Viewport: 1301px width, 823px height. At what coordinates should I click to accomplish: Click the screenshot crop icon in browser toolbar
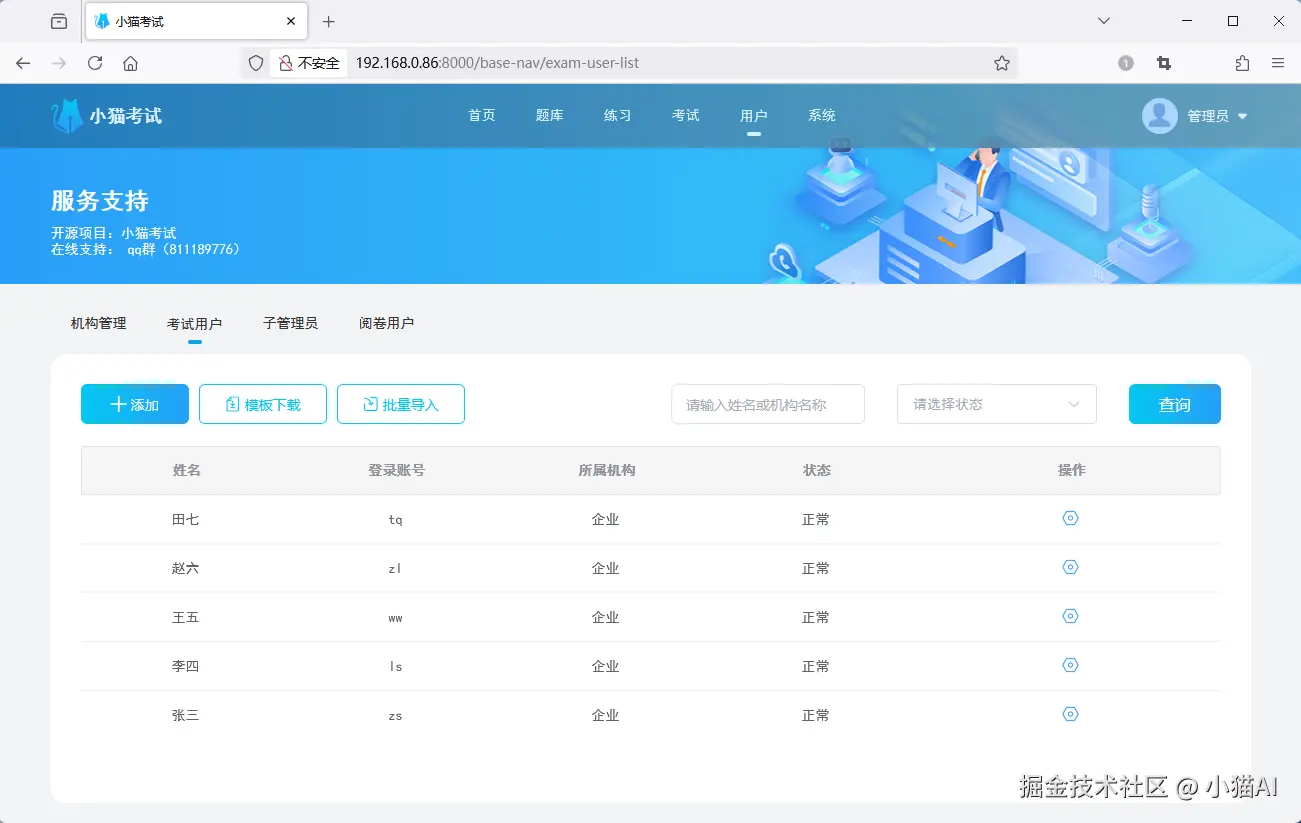pyautogui.click(x=1163, y=62)
